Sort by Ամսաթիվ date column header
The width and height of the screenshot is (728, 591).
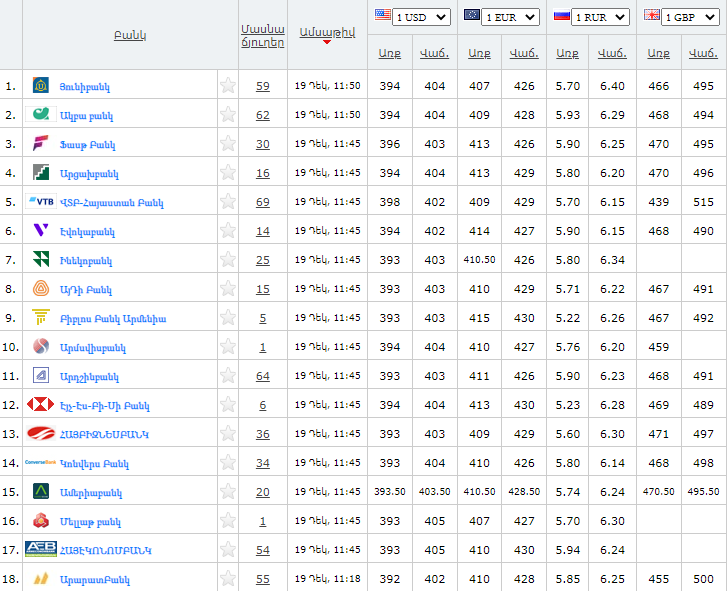[326, 33]
